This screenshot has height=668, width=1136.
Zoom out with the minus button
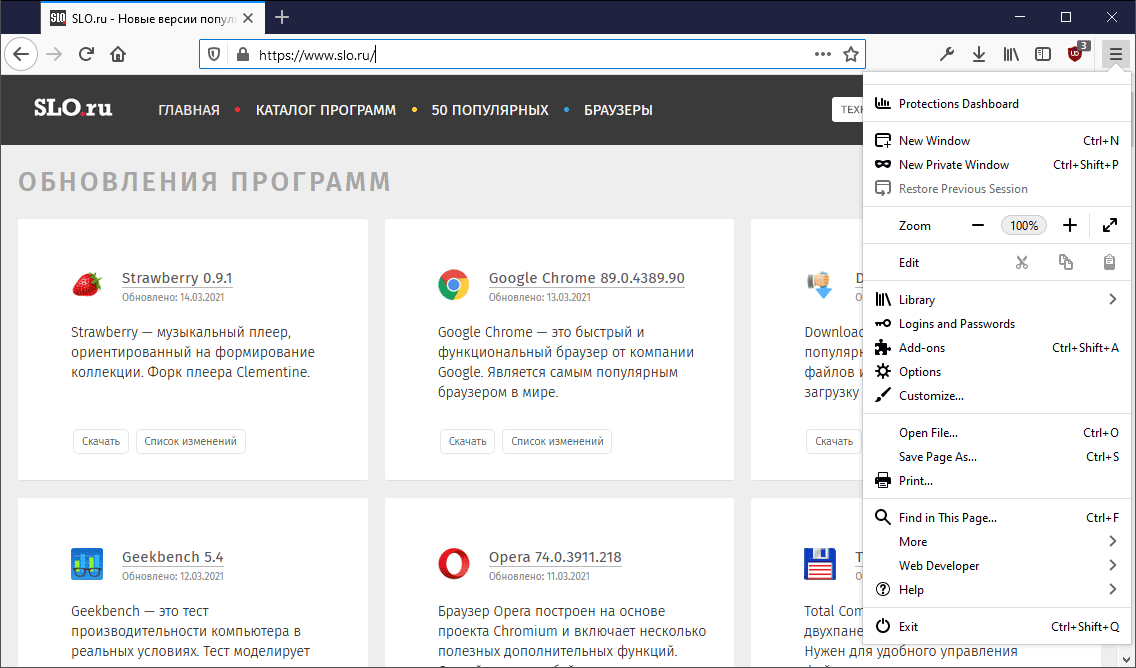tap(977, 225)
